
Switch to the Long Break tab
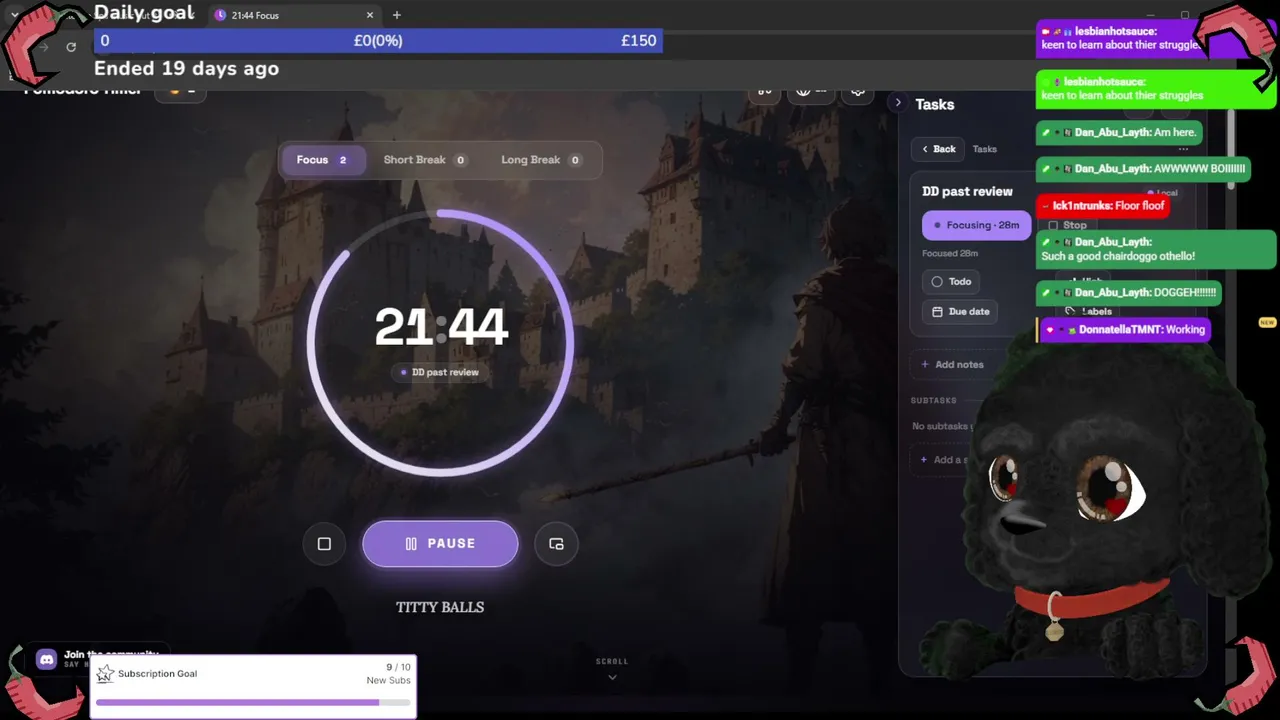click(x=541, y=160)
